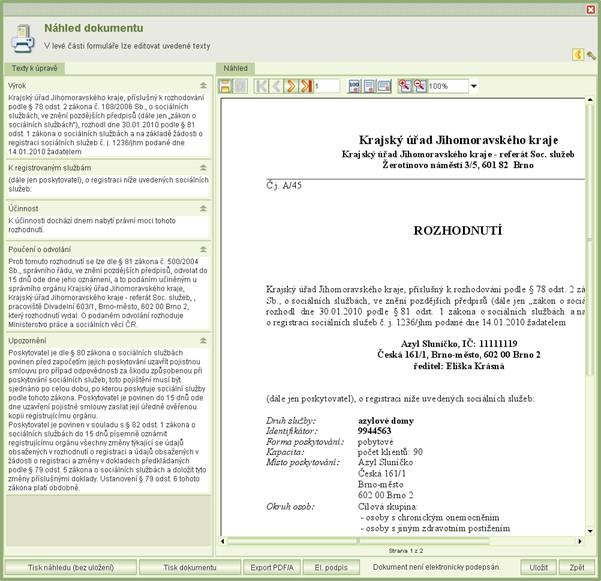Click 'počet klientů: 90' capacity text
Screen dimensions: 601x581
(390, 452)
